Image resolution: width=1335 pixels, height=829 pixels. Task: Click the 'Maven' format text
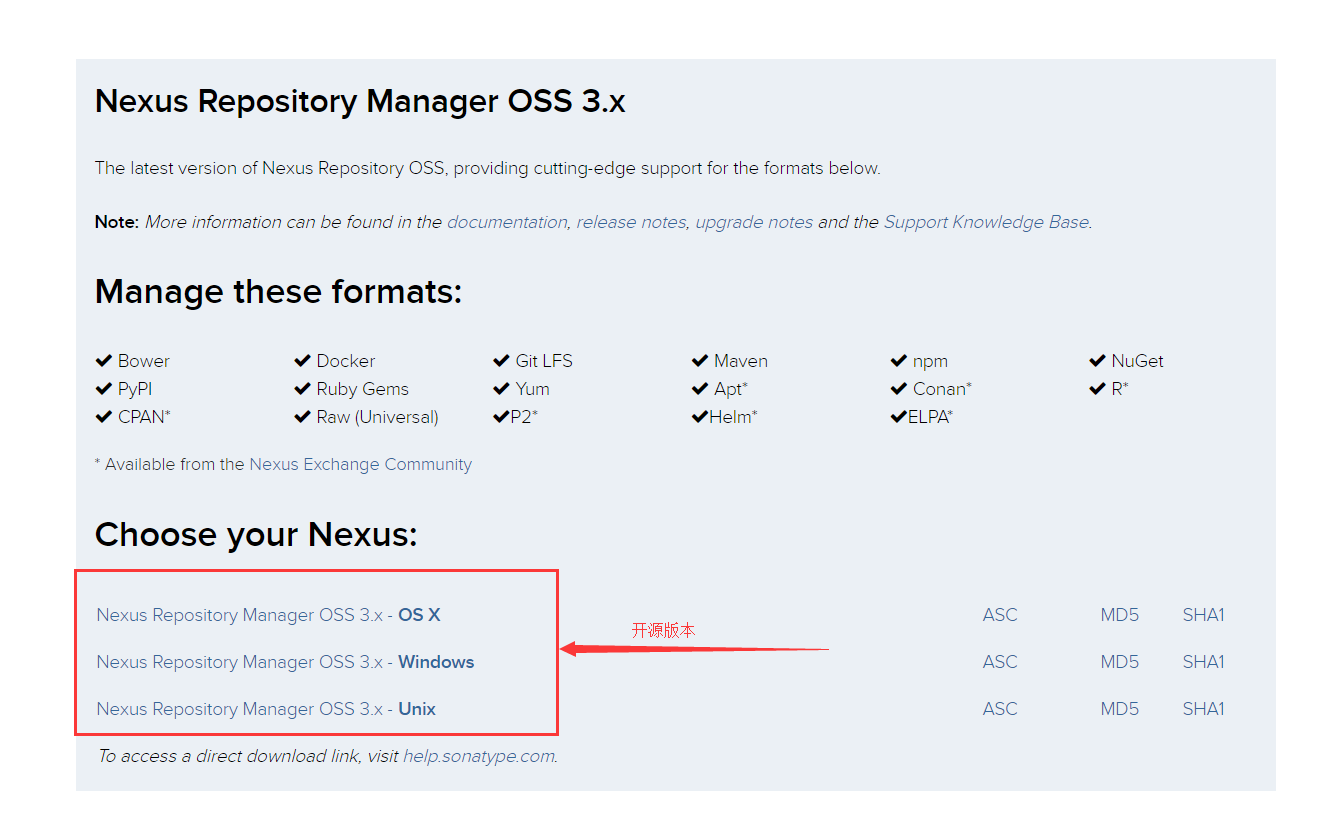(x=741, y=361)
